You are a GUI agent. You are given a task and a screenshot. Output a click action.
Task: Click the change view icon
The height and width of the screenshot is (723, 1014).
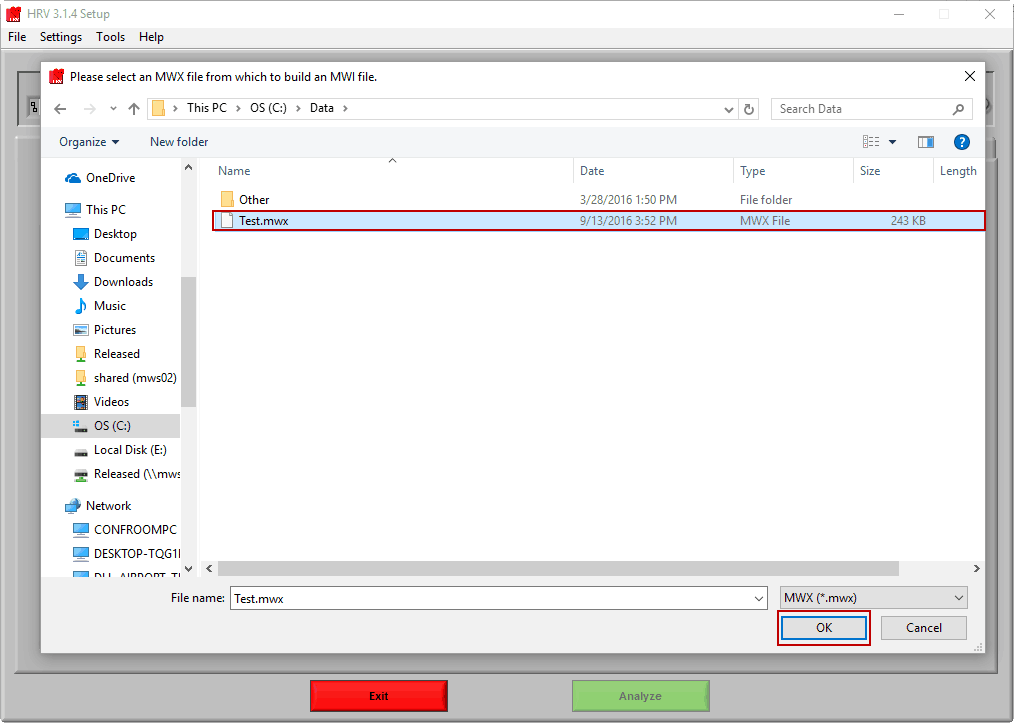(x=871, y=142)
